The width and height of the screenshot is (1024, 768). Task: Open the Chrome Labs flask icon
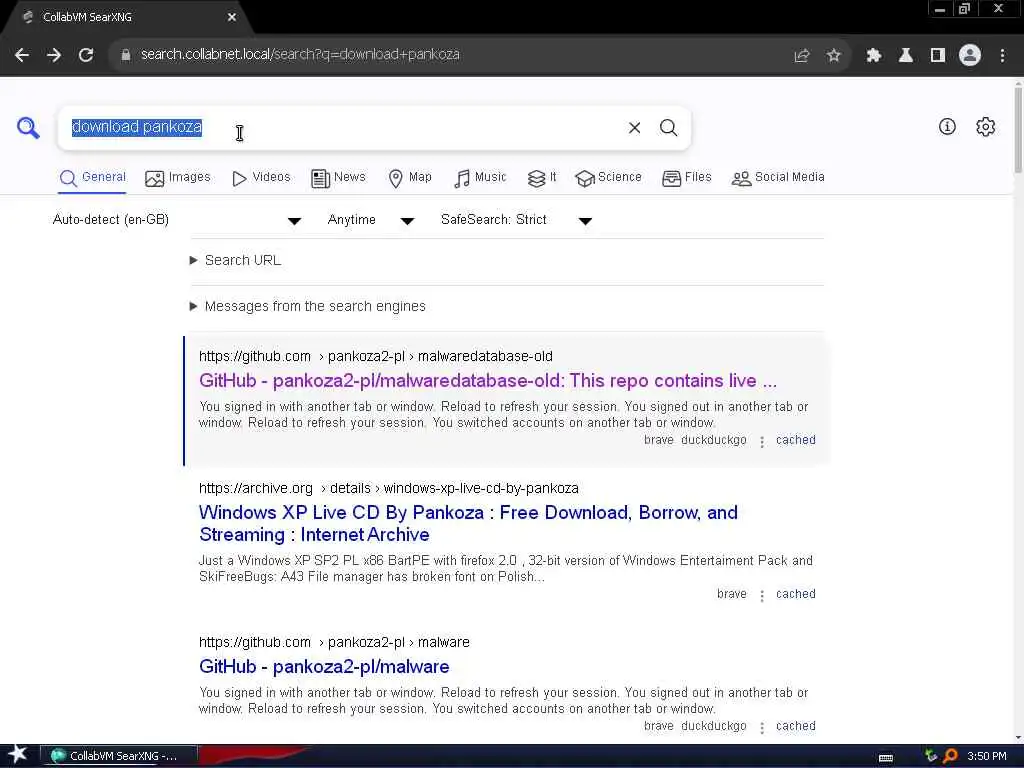click(906, 56)
